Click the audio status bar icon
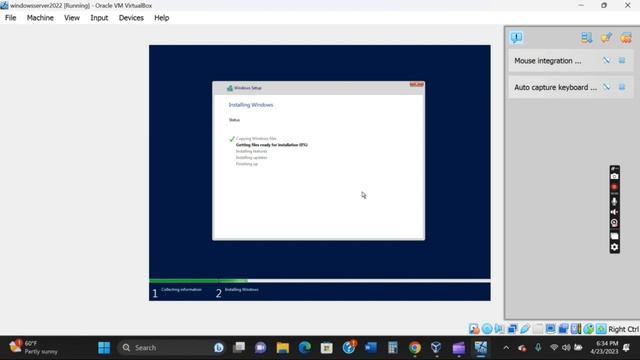The image size is (640, 360). [x=499, y=329]
